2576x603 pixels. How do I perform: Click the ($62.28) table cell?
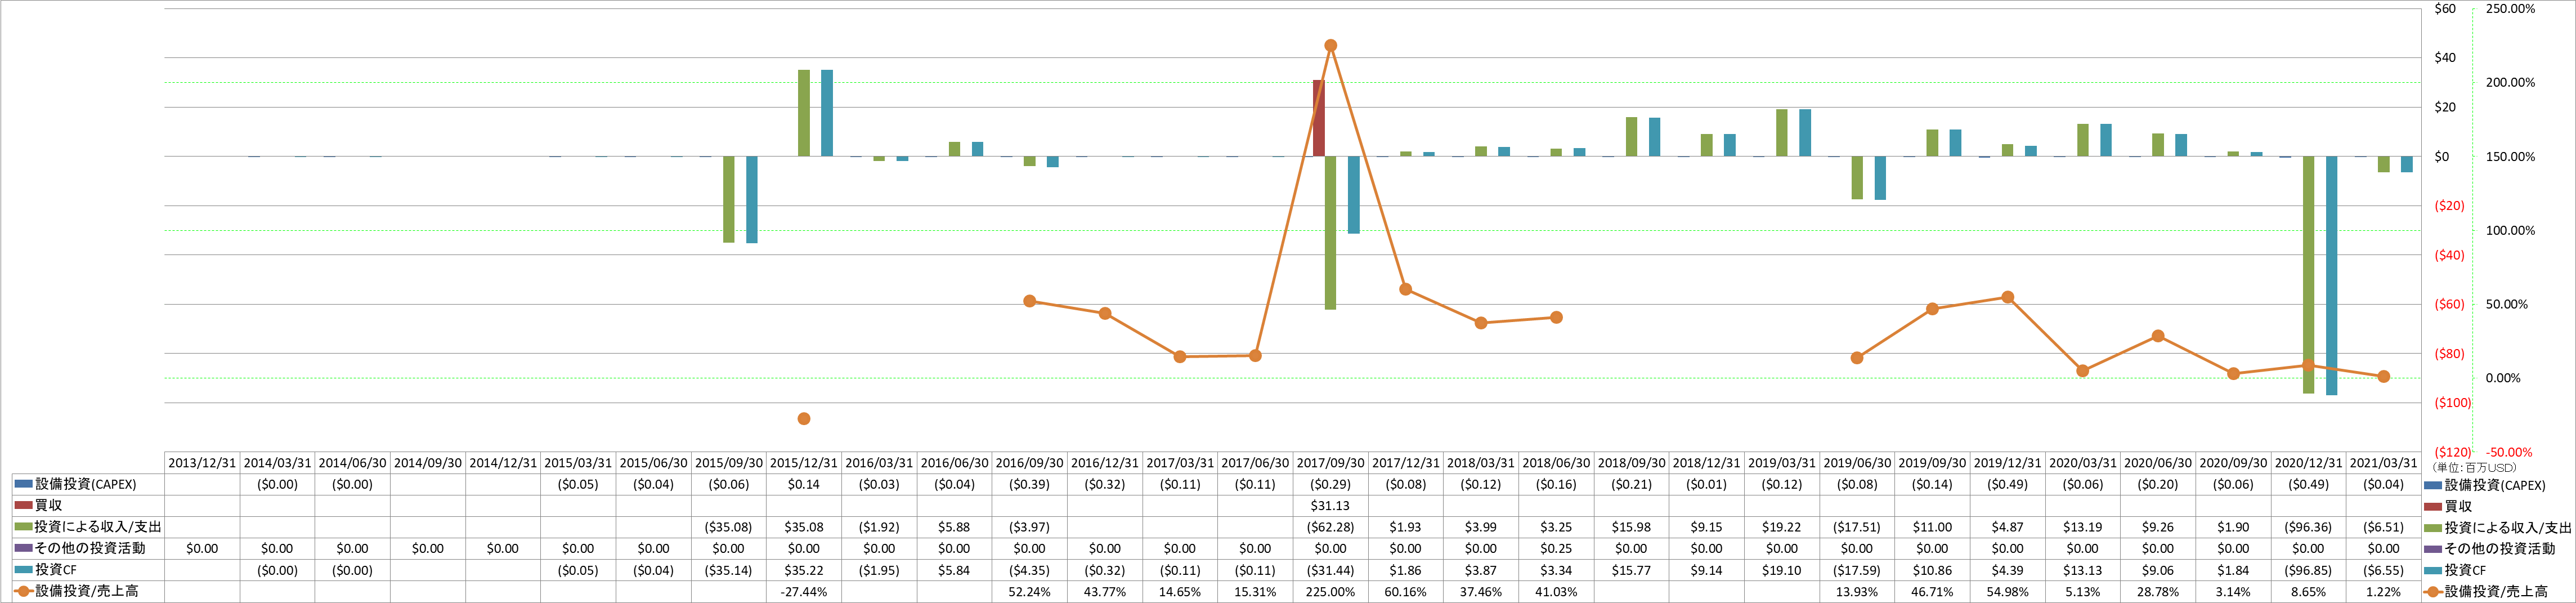click(1330, 527)
